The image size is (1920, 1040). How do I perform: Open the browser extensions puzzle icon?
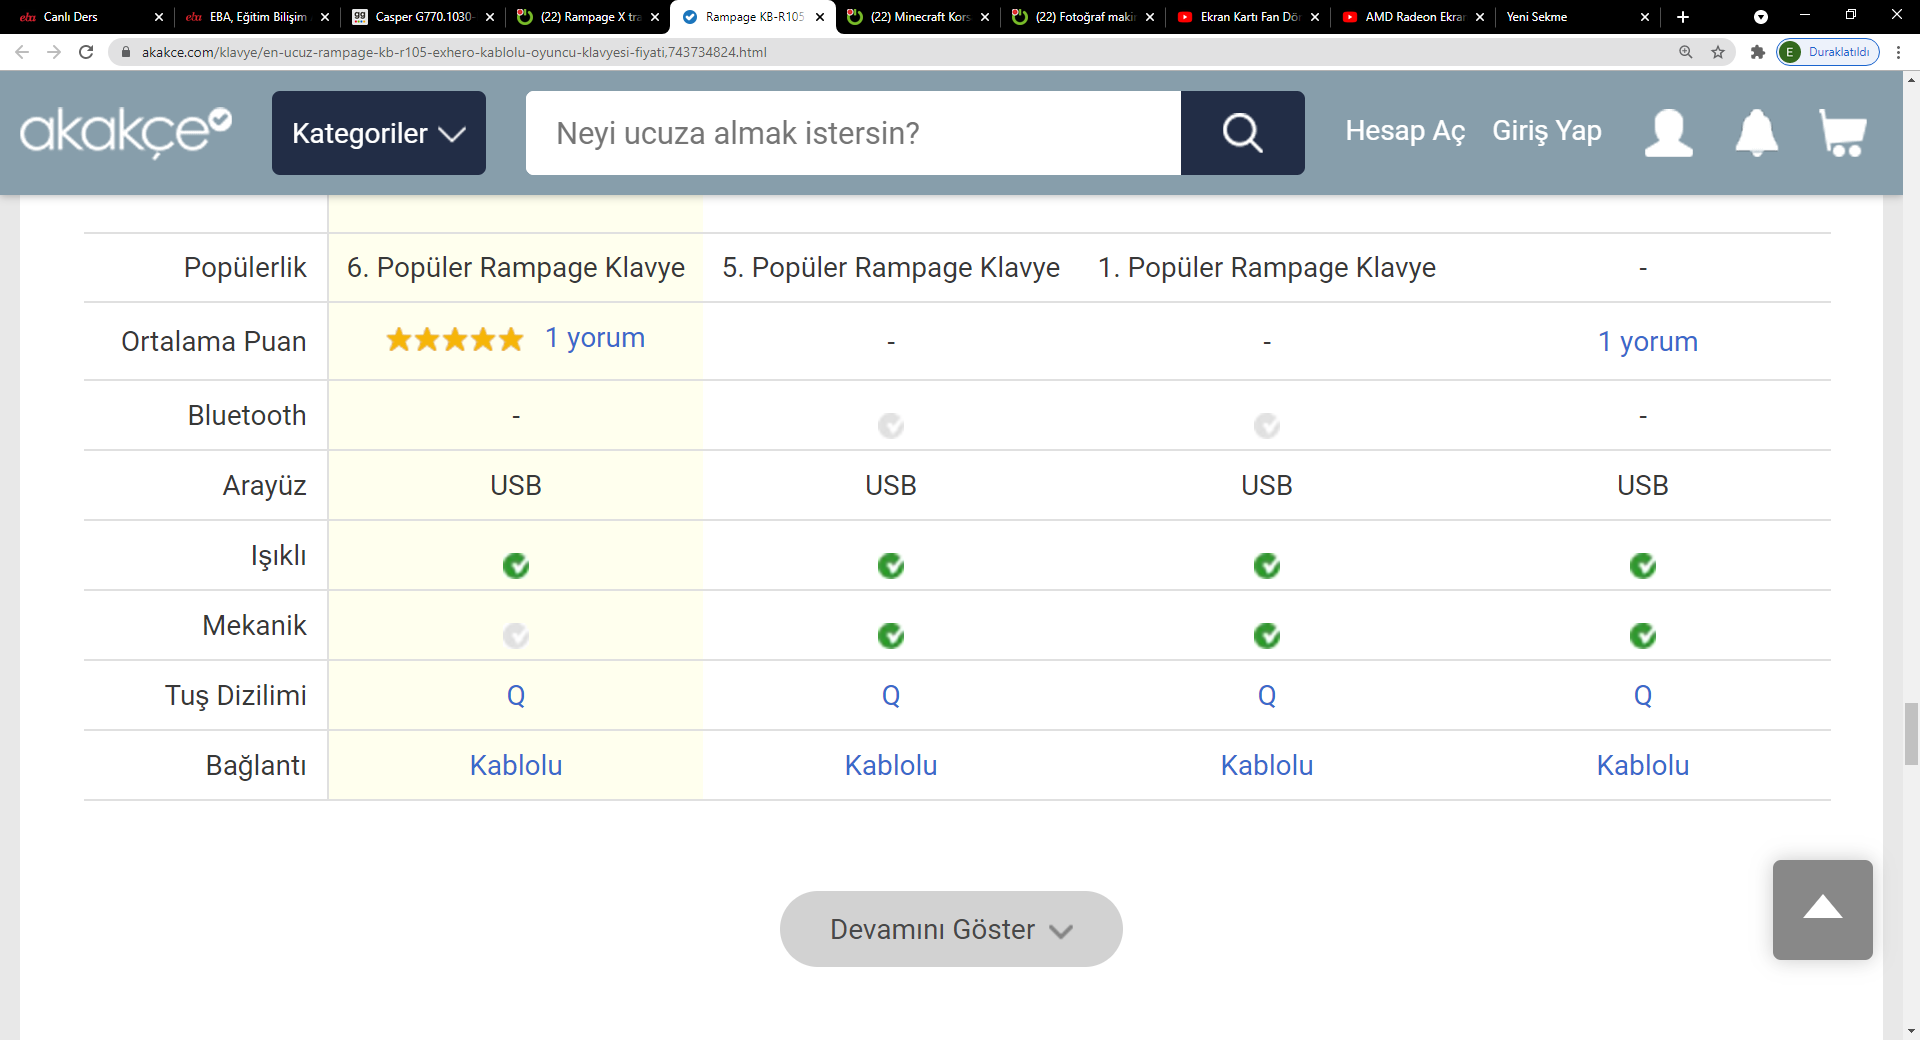(1757, 52)
